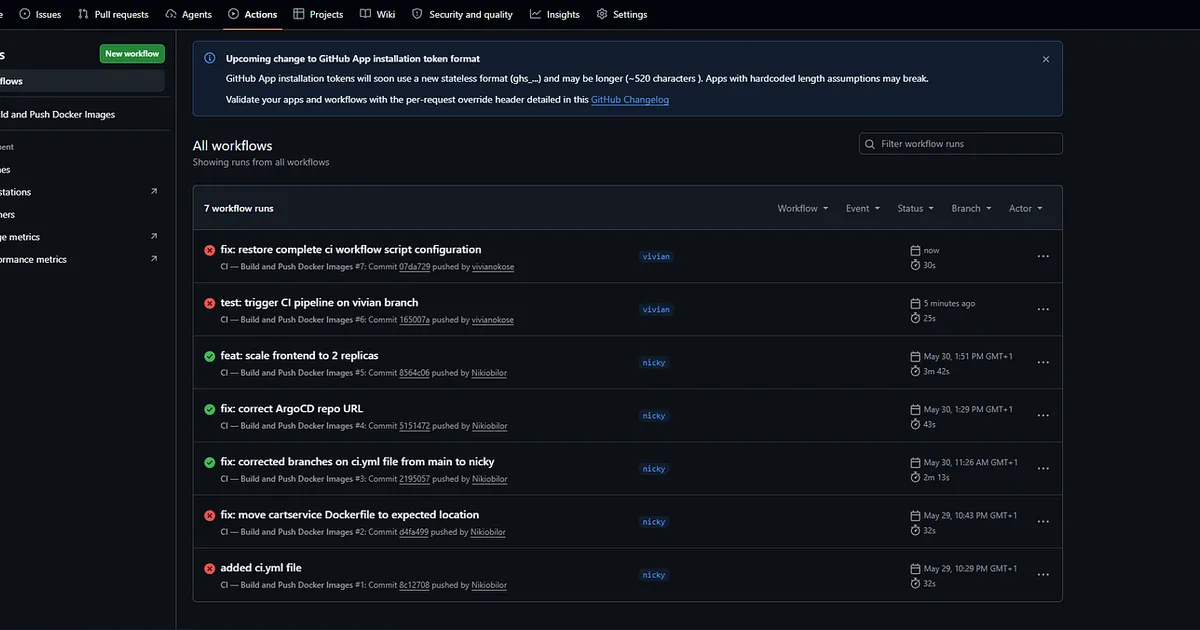Expand the Event filter dropdown
Image resolution: width=1200 pixels, height=630 pixels.
pyautogui.click(x=863, y=208)
